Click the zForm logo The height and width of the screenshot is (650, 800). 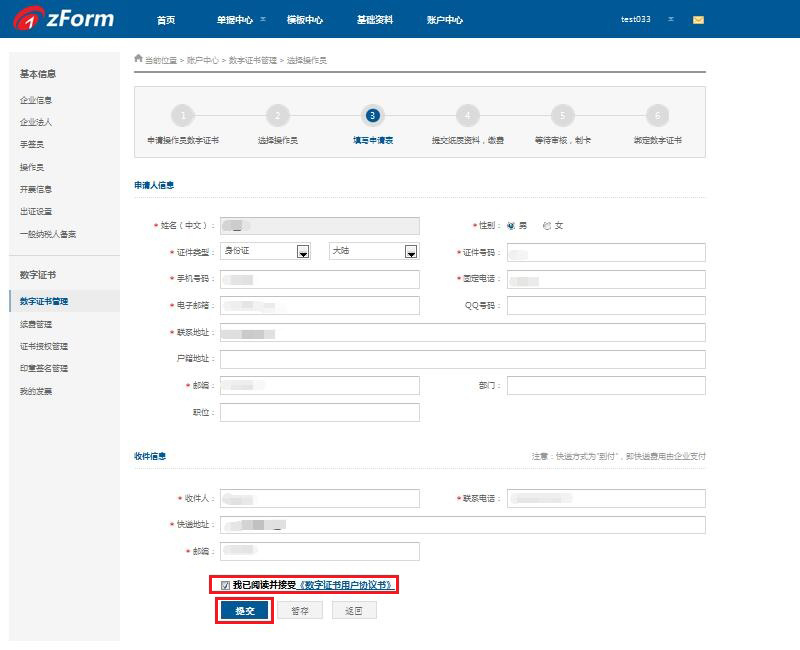point(64,19)
